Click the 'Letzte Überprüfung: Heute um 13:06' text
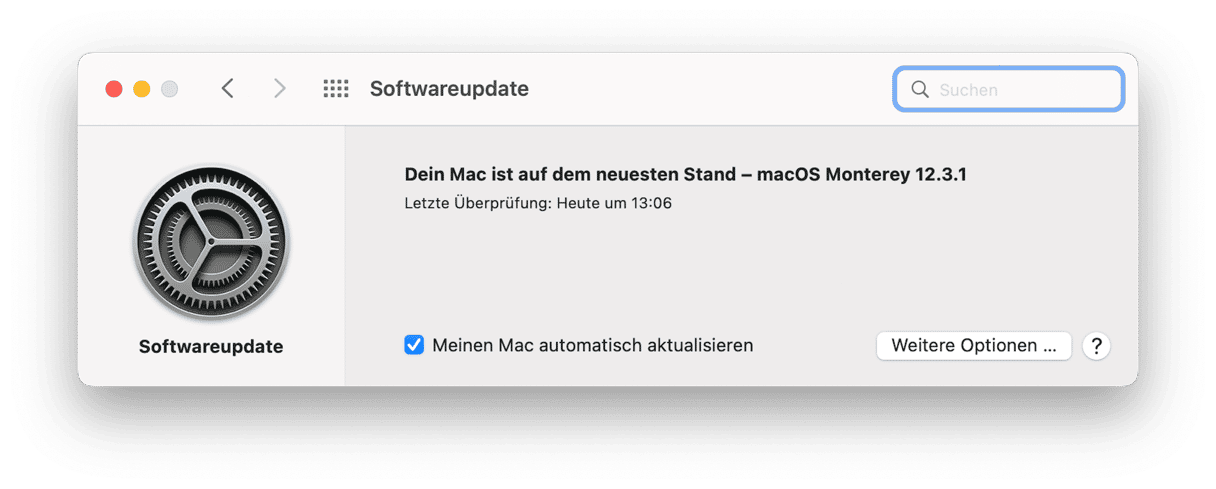The height and width of the screenshot is (489, 1216). (x=538, y=203)
